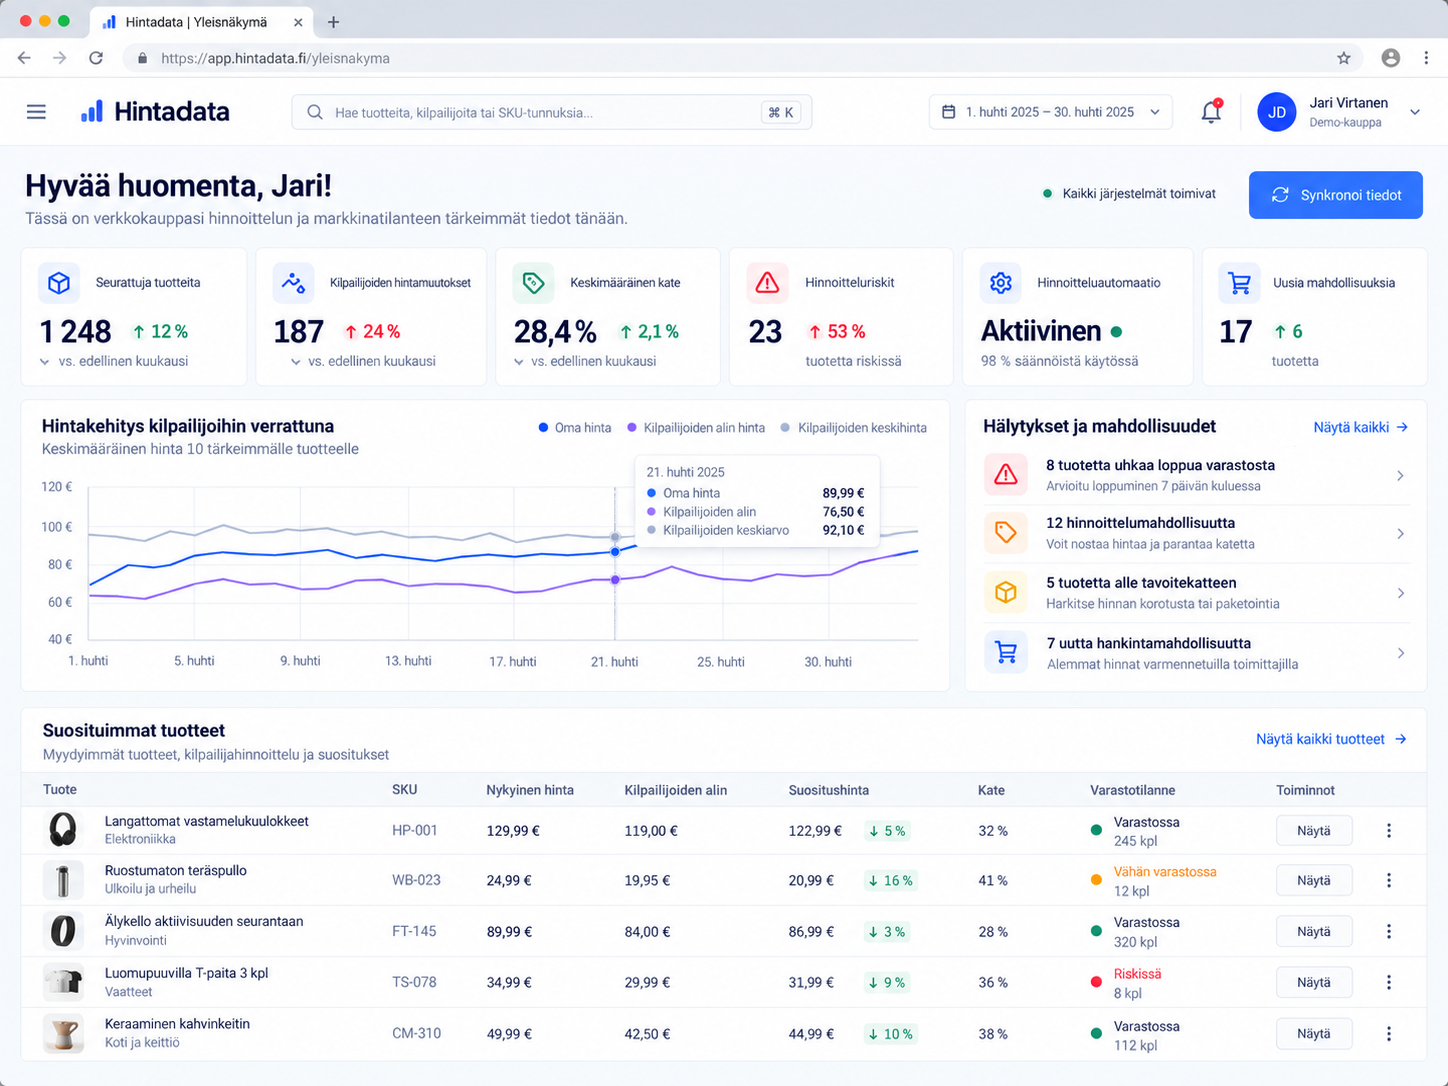The width and height of the screenshot is (1448, 1086).
Task: Open the hamburger navigation menu
Action: point(36,112)
